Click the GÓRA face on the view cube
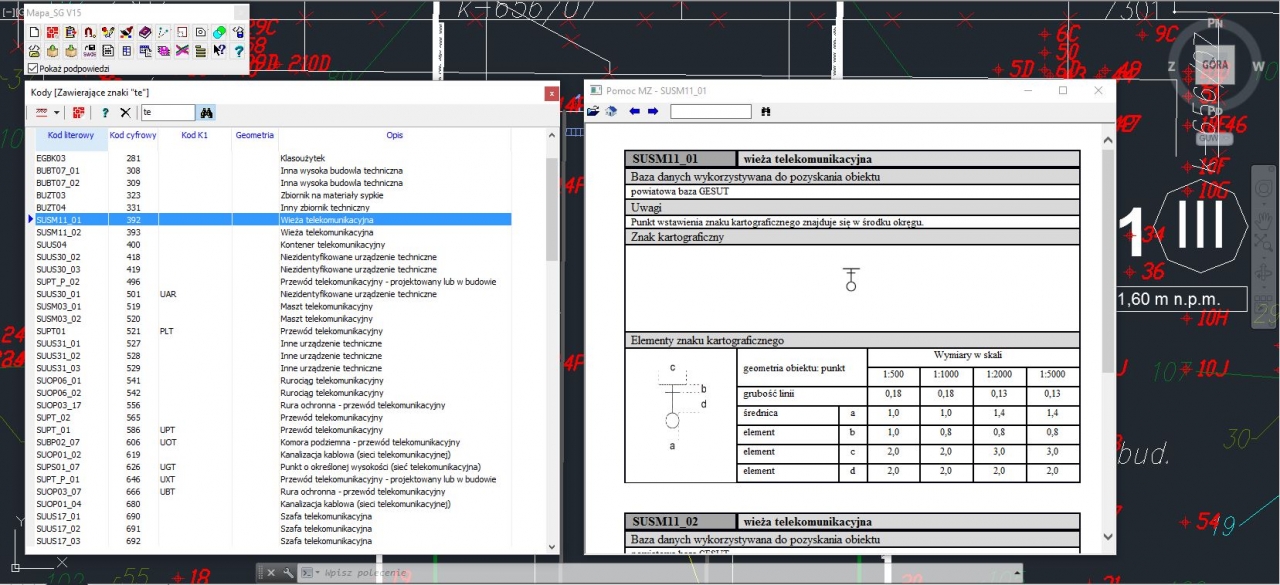 [x=1214, y=63]
